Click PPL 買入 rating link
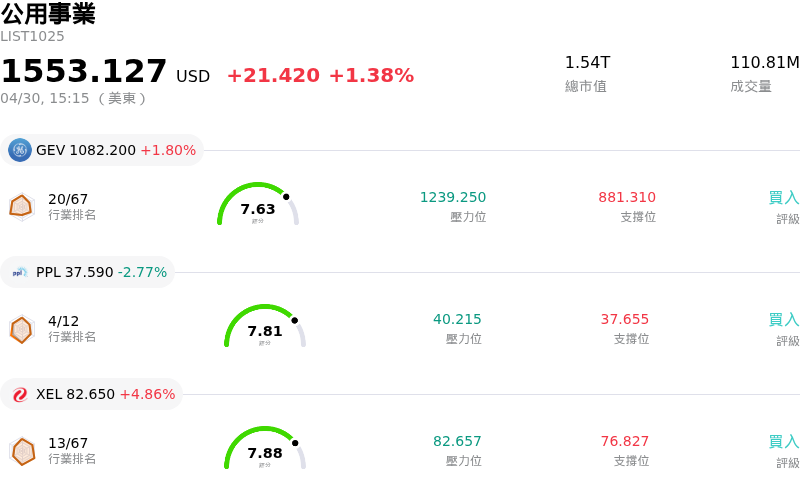Viewport: 800px width, 488px height. (783, 320)
